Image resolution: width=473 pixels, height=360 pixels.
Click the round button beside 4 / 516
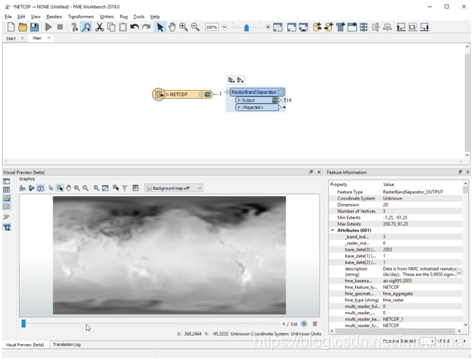(304, 324)
